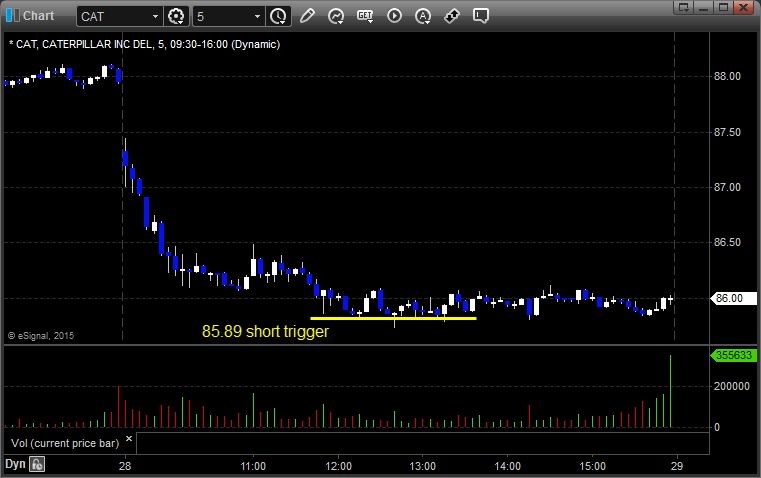Viewport: 761px width, 478px height.
Task: Click the 29 date label on time axis
Action: coord(677,466)
